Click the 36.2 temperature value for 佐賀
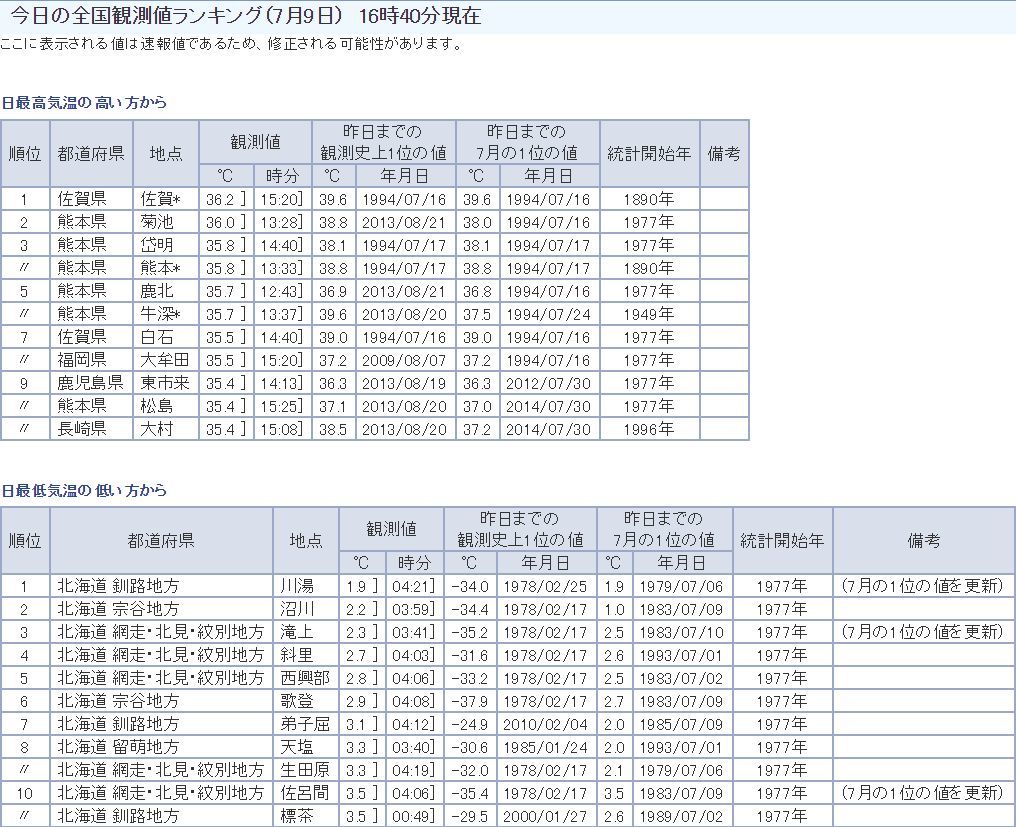1016x827 pixels. point(220,199)
